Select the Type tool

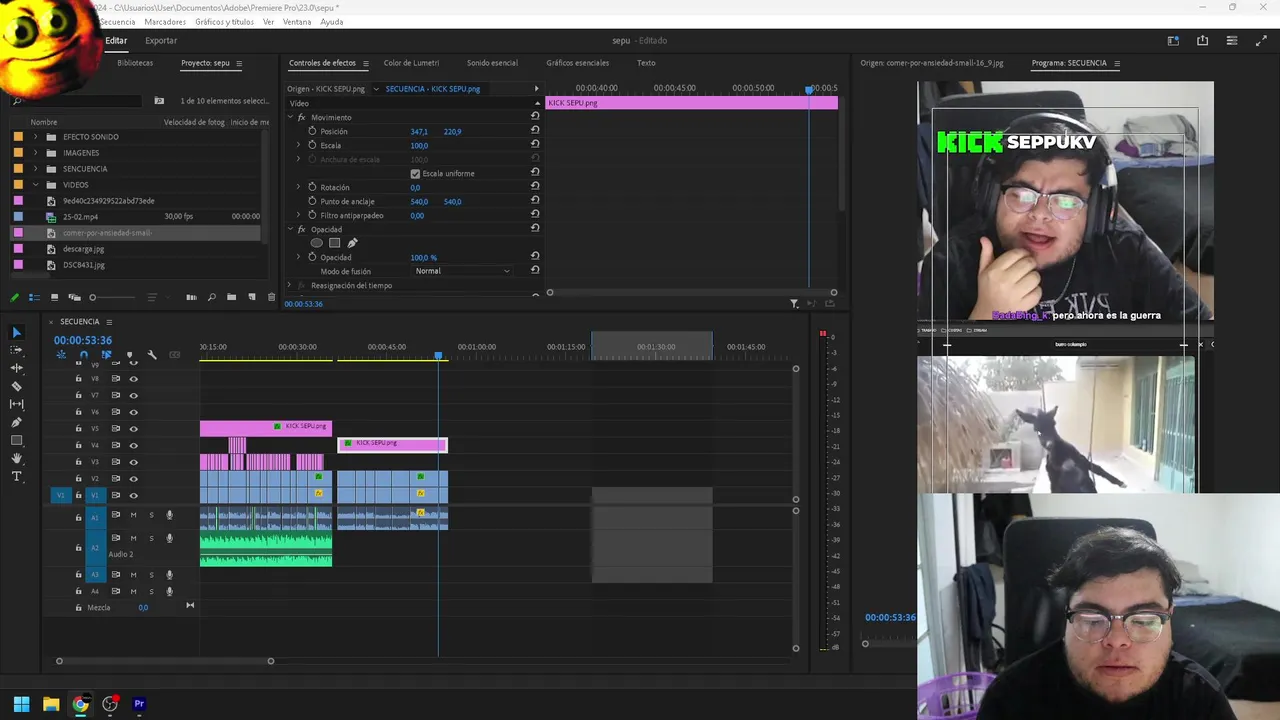(16, 476)
